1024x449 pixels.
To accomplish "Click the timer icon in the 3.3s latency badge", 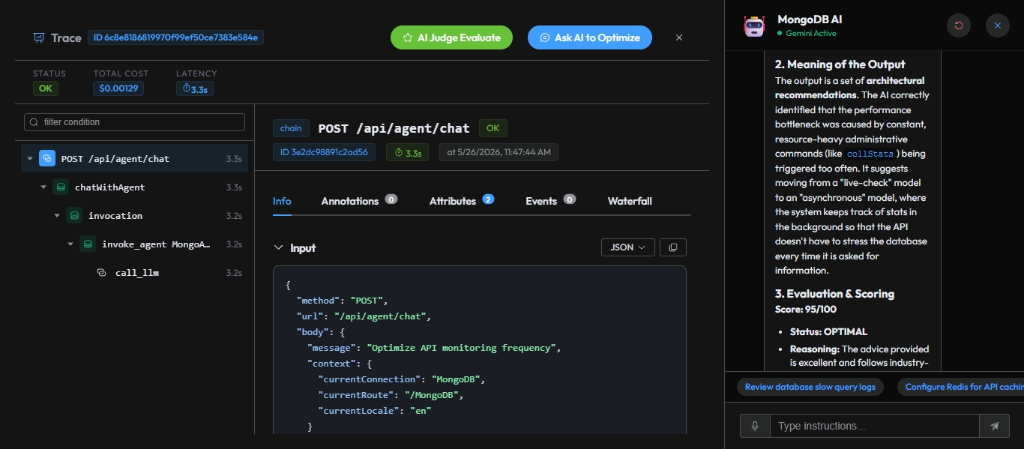I will pos(186,89).
